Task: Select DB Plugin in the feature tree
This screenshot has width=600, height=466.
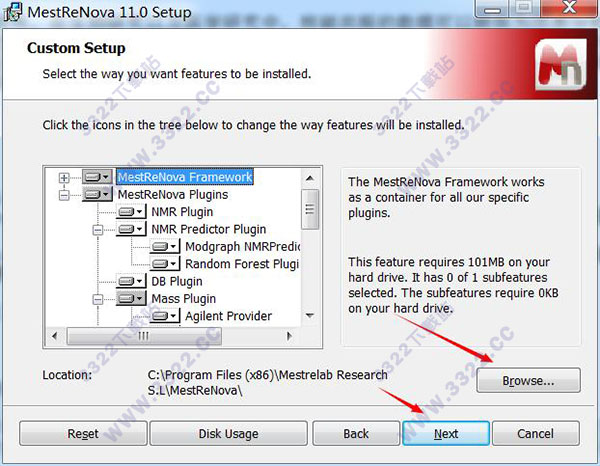Action: (177, 281)
